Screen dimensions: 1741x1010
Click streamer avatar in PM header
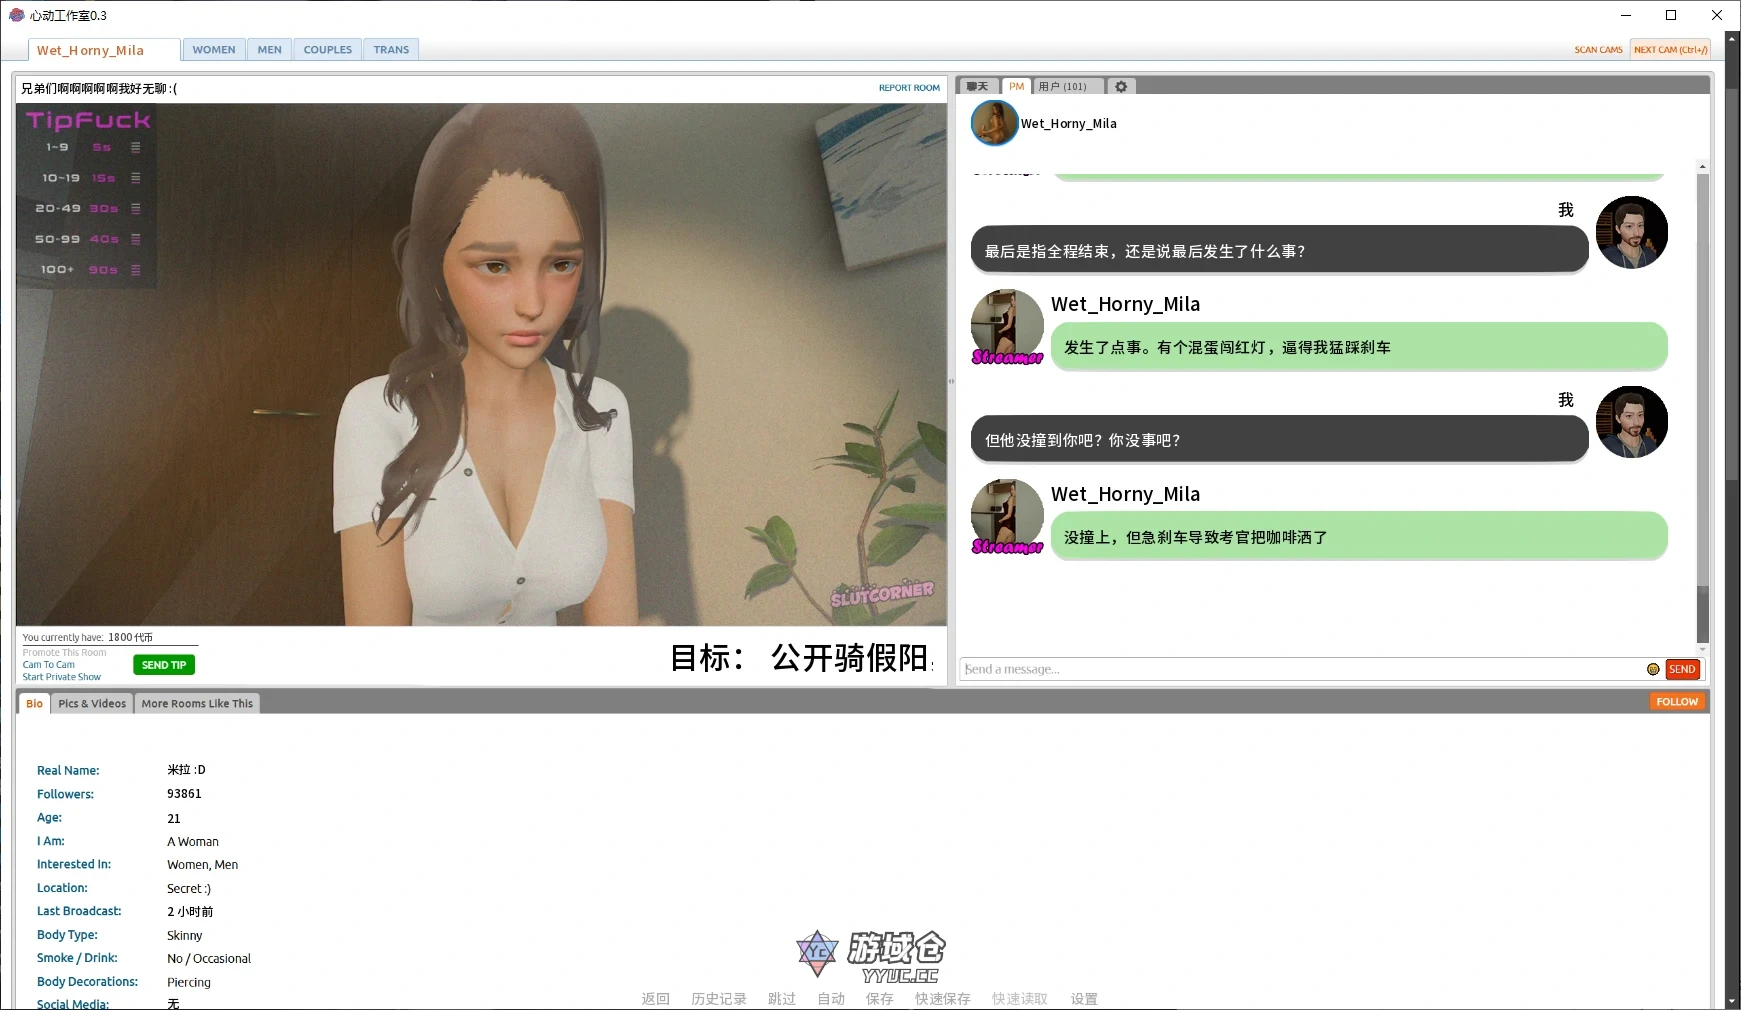tap(994, 124)
